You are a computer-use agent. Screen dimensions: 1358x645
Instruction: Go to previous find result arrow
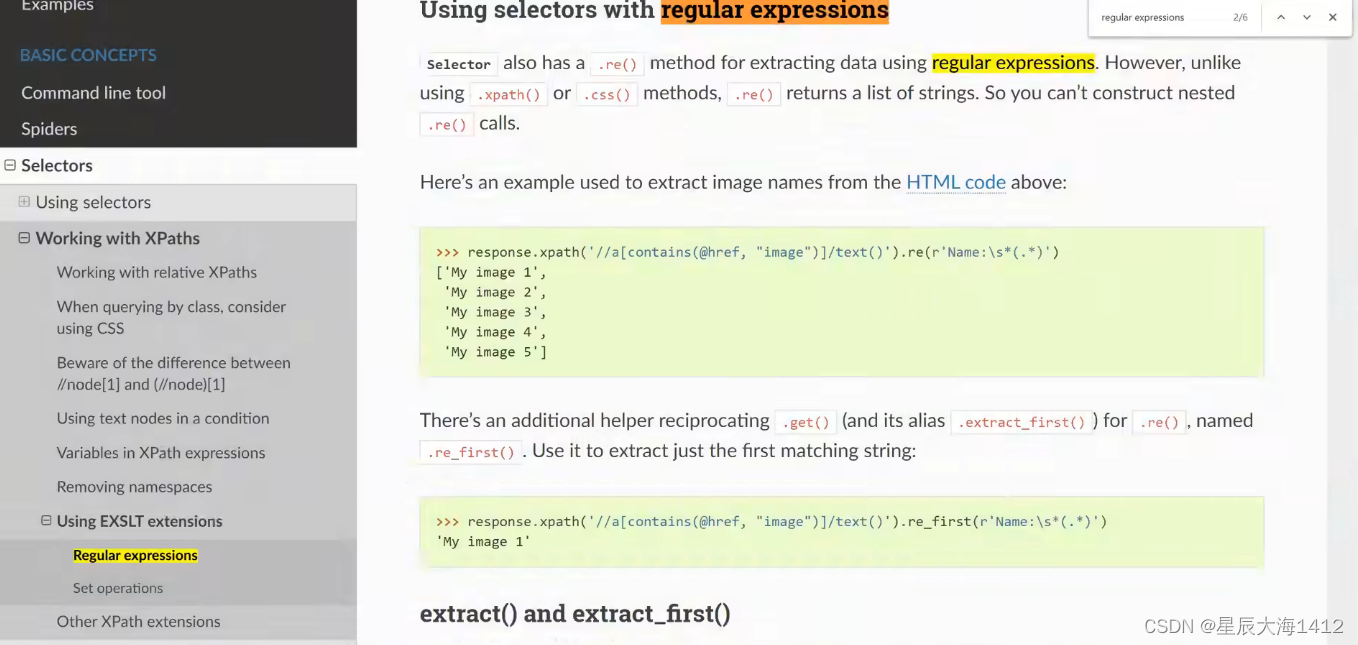click(1281, 18)
